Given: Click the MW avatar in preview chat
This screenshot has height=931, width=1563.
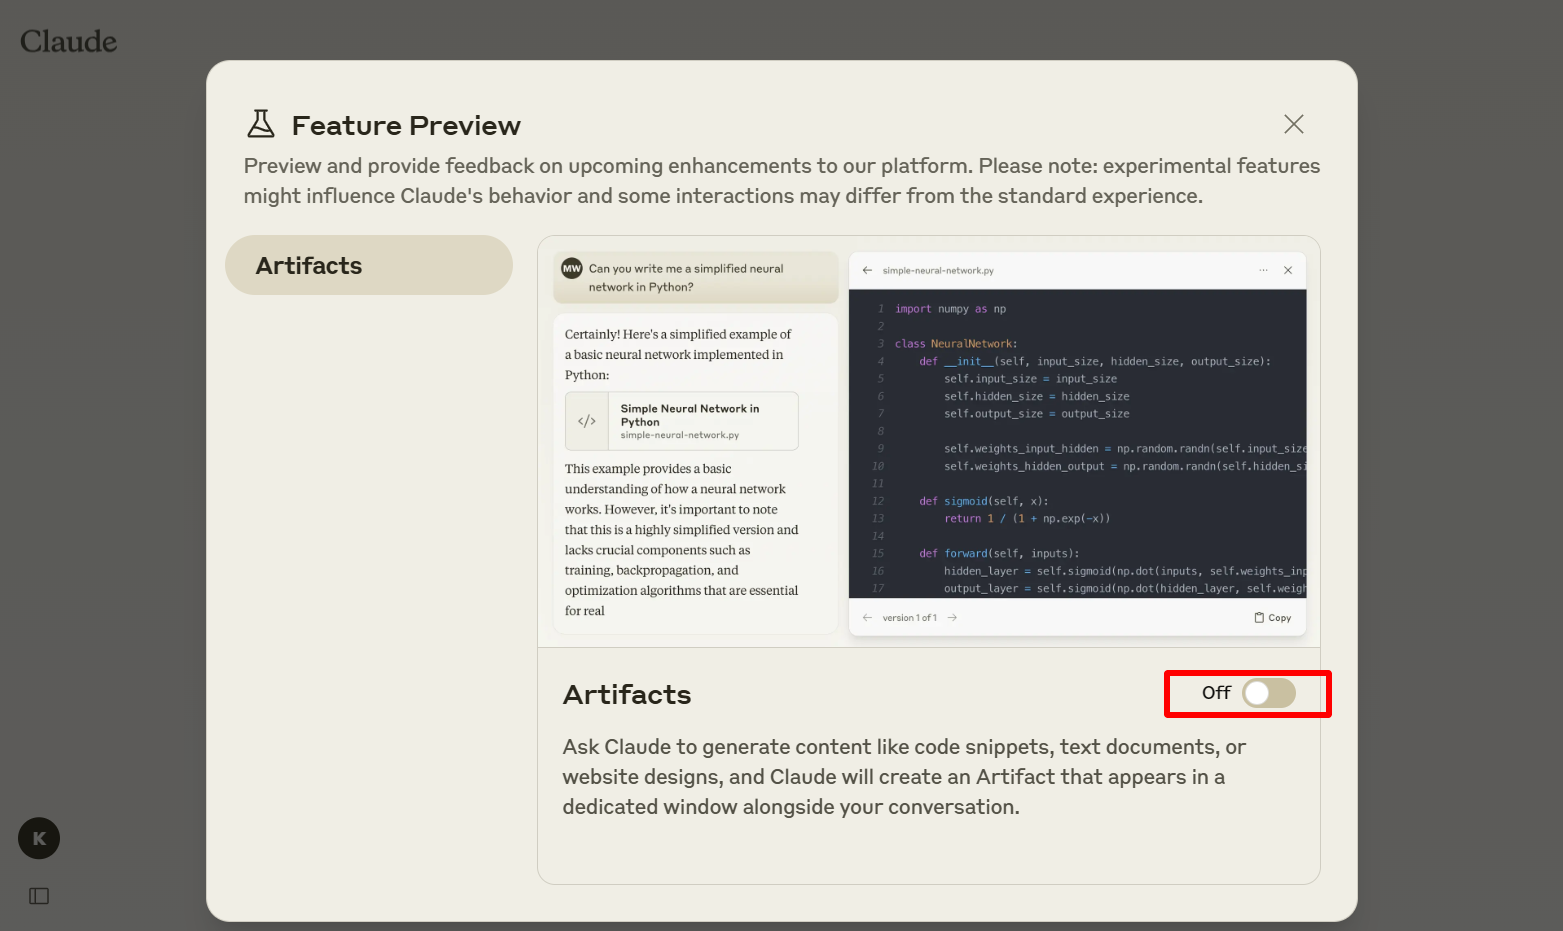Looking at the screenshot, I should point(572,268).
